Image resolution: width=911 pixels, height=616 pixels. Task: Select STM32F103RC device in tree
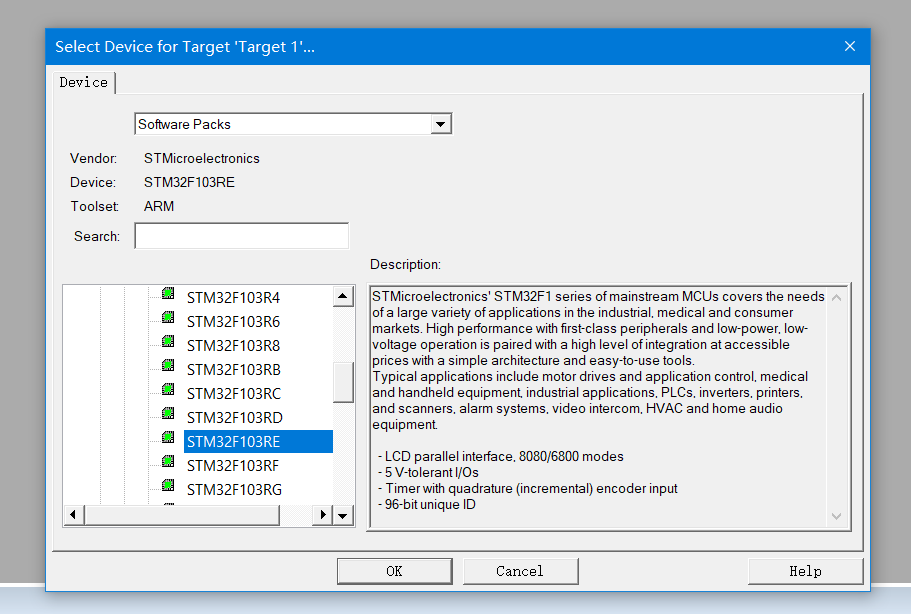234,393
